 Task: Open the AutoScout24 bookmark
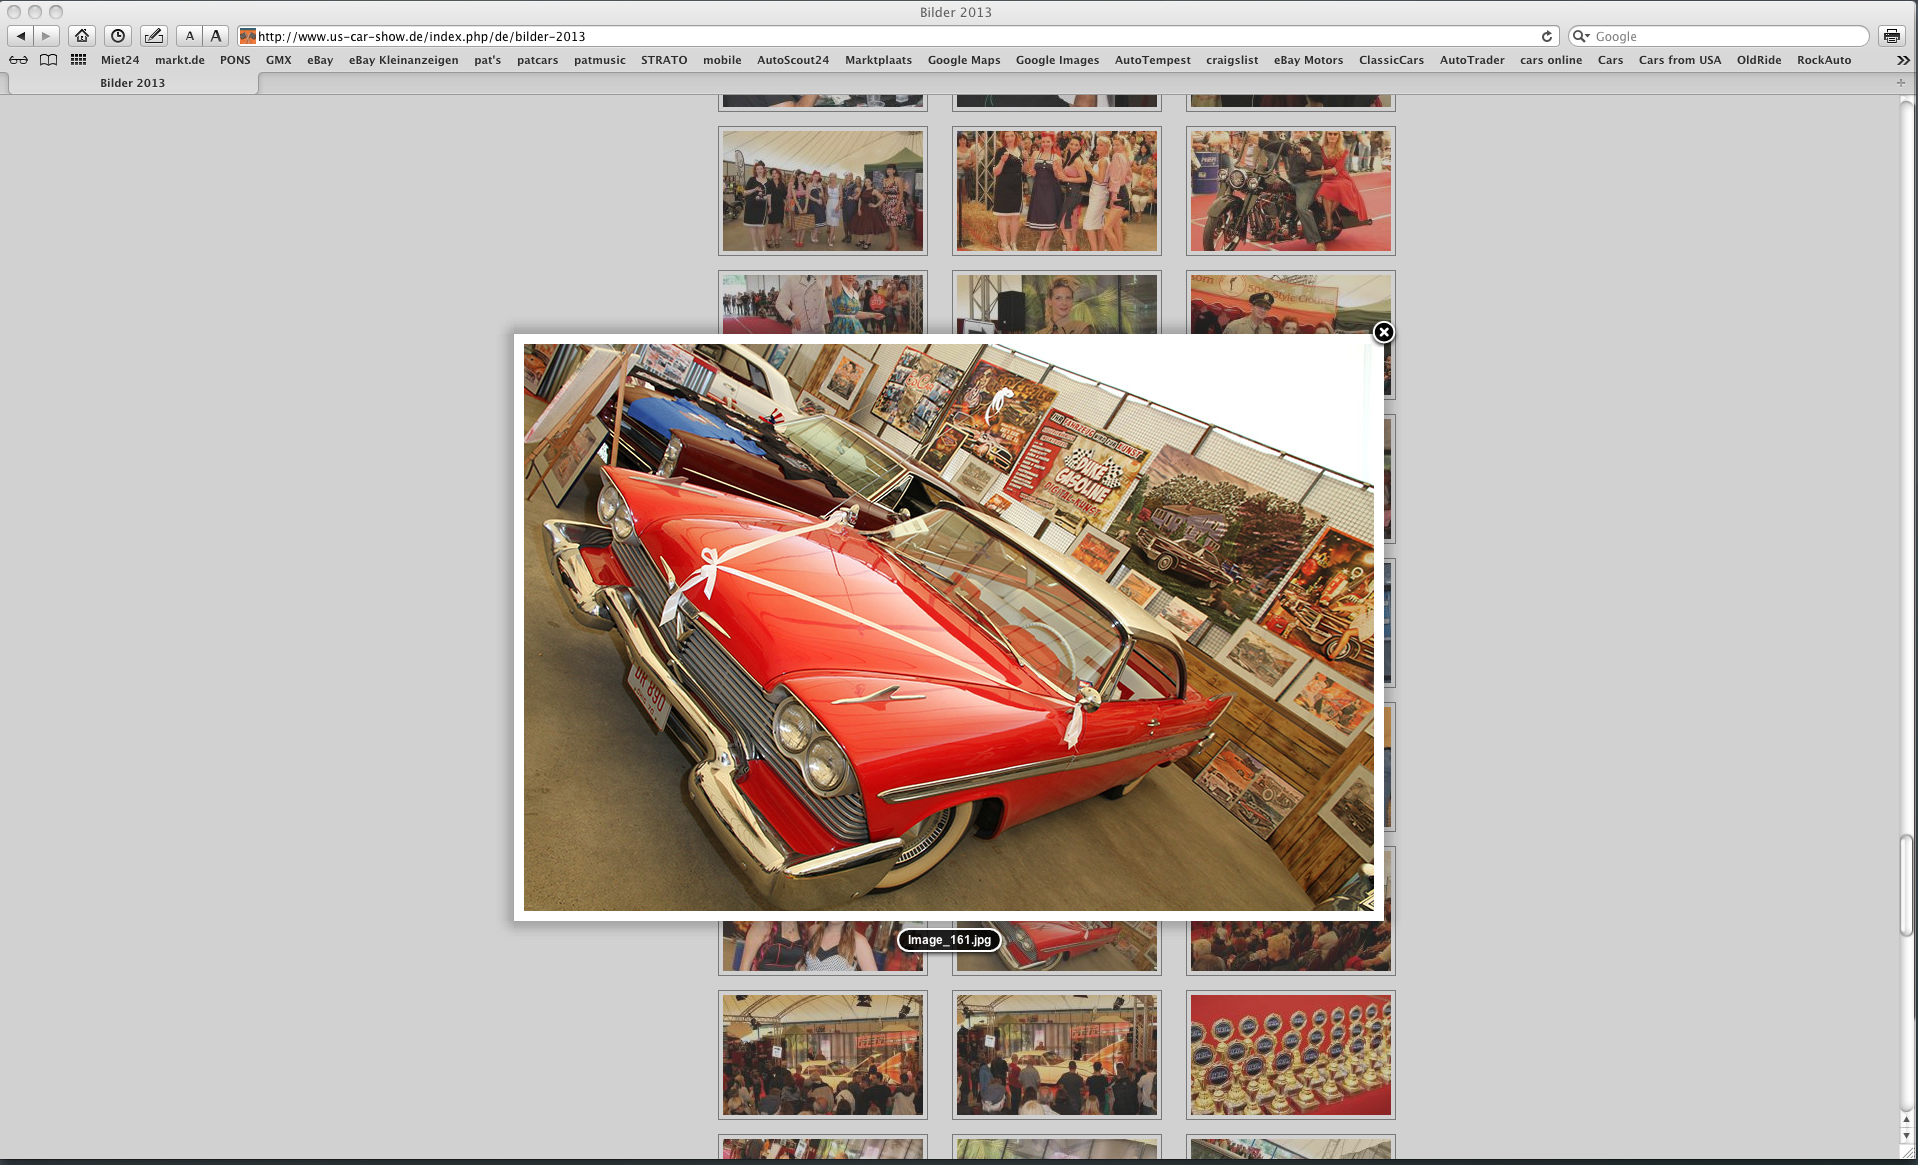[x=792, y=60]
